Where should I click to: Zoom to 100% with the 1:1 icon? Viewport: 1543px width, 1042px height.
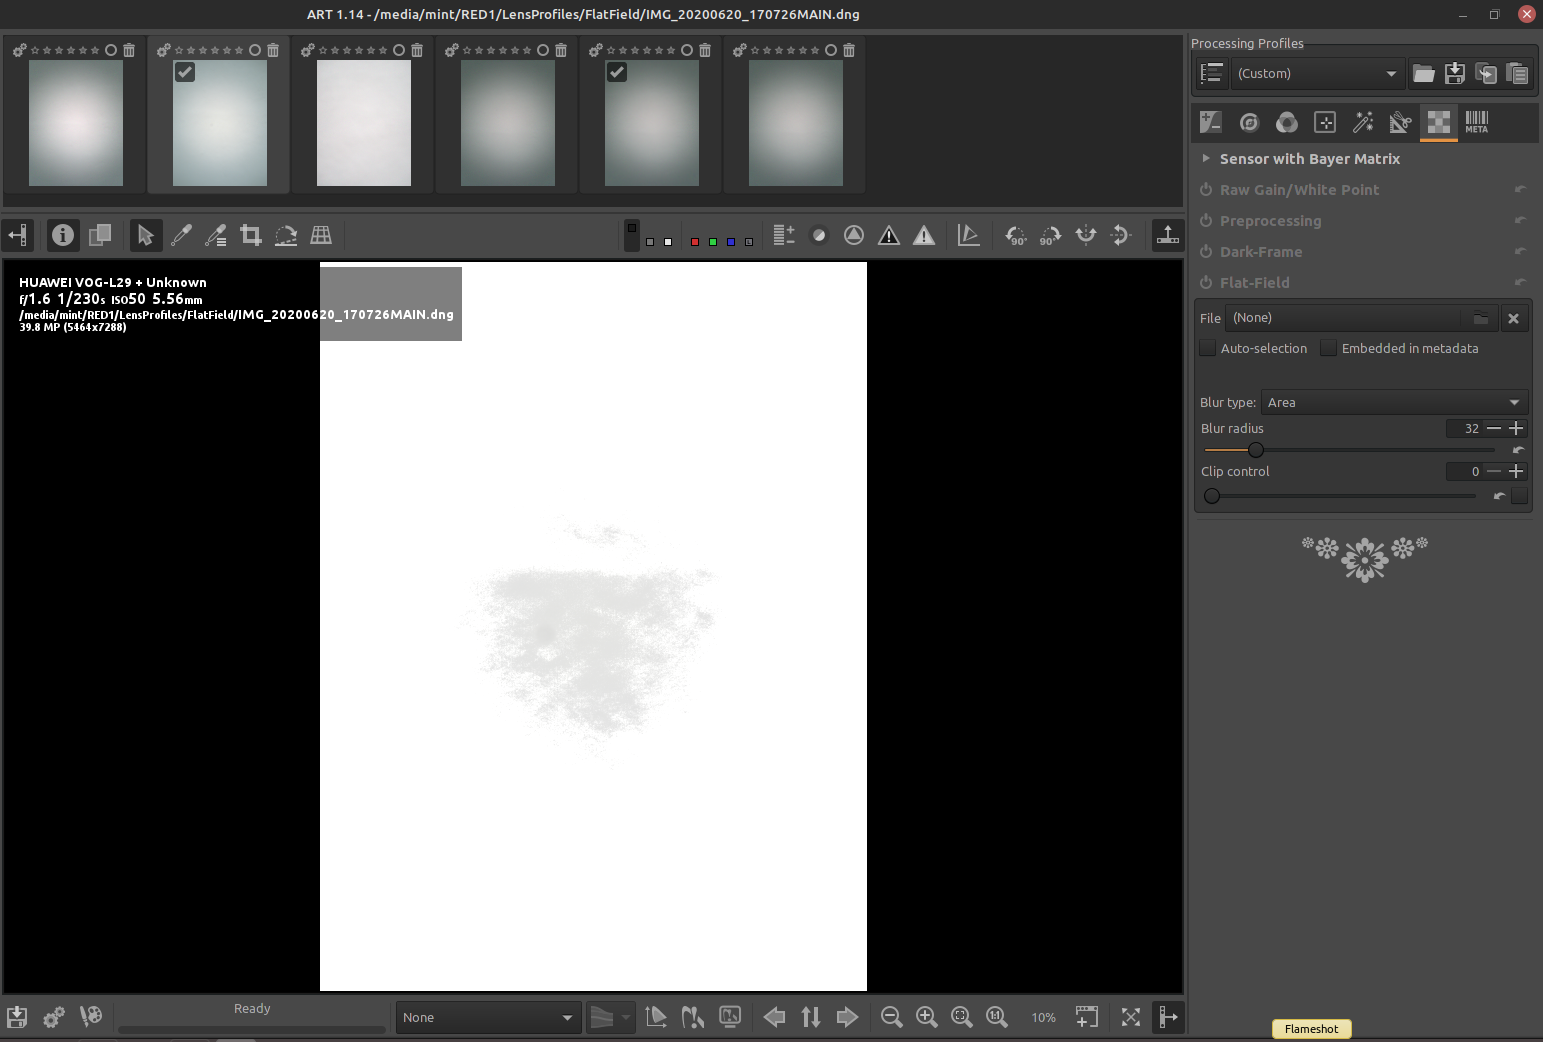coord(997,1017)
